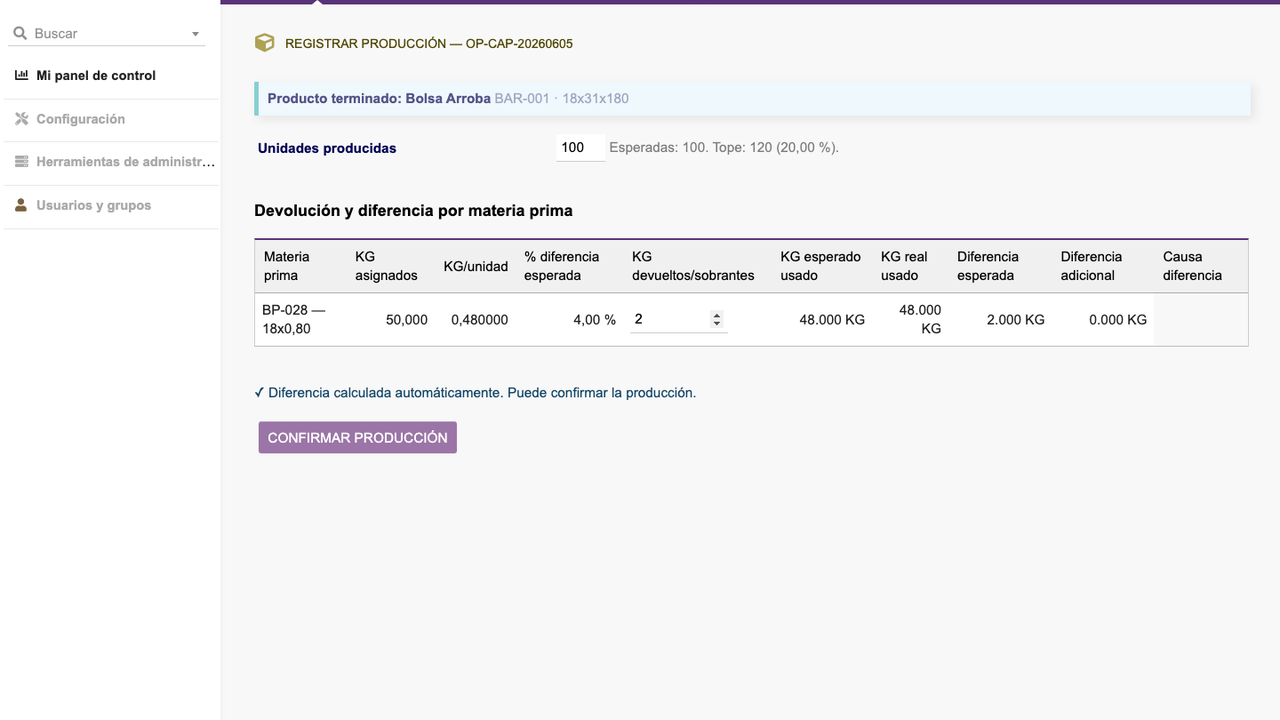Click the Devolución y diferencia heading
This screenshot has height=720, width=1280.
point(413,211)
